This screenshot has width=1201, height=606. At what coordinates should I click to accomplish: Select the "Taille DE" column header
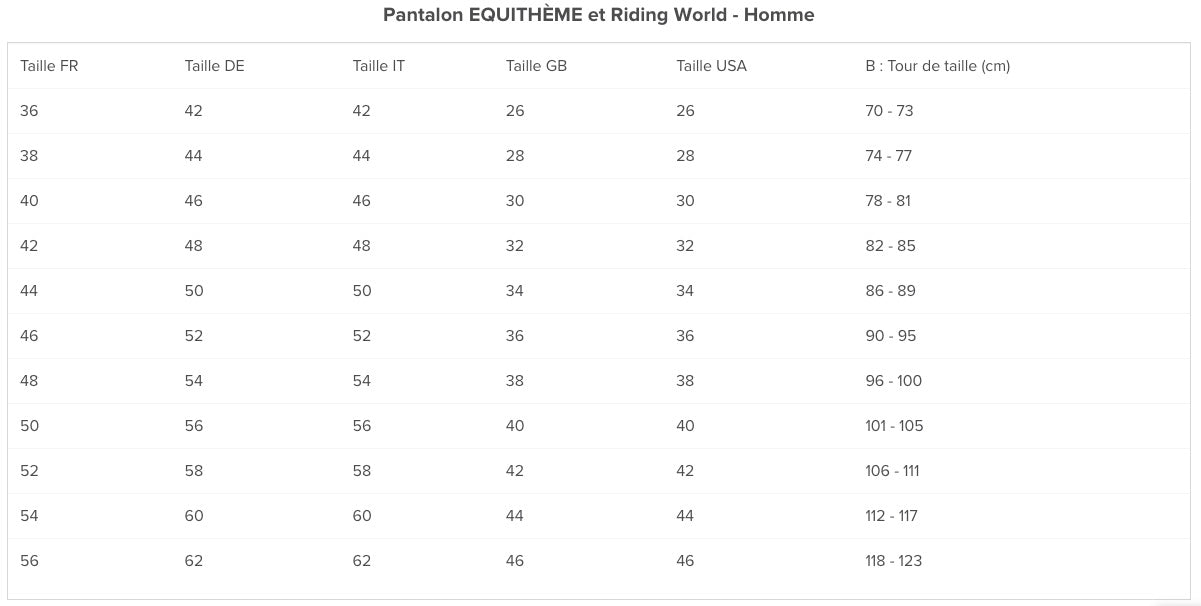pos(214,66)
